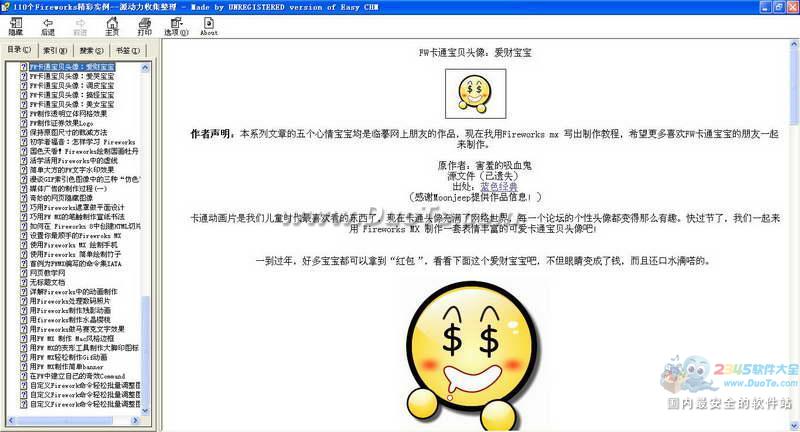Click the contents tree horizontal scrollbar thumb
Screen dimensions: 800x432
point(64,420)
